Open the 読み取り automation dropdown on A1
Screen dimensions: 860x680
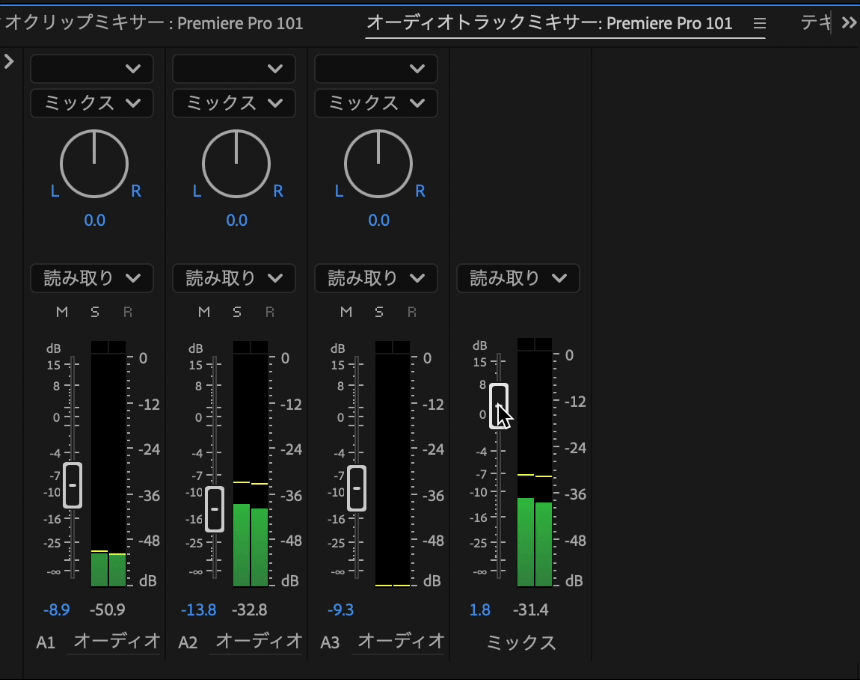pos(91,278)
